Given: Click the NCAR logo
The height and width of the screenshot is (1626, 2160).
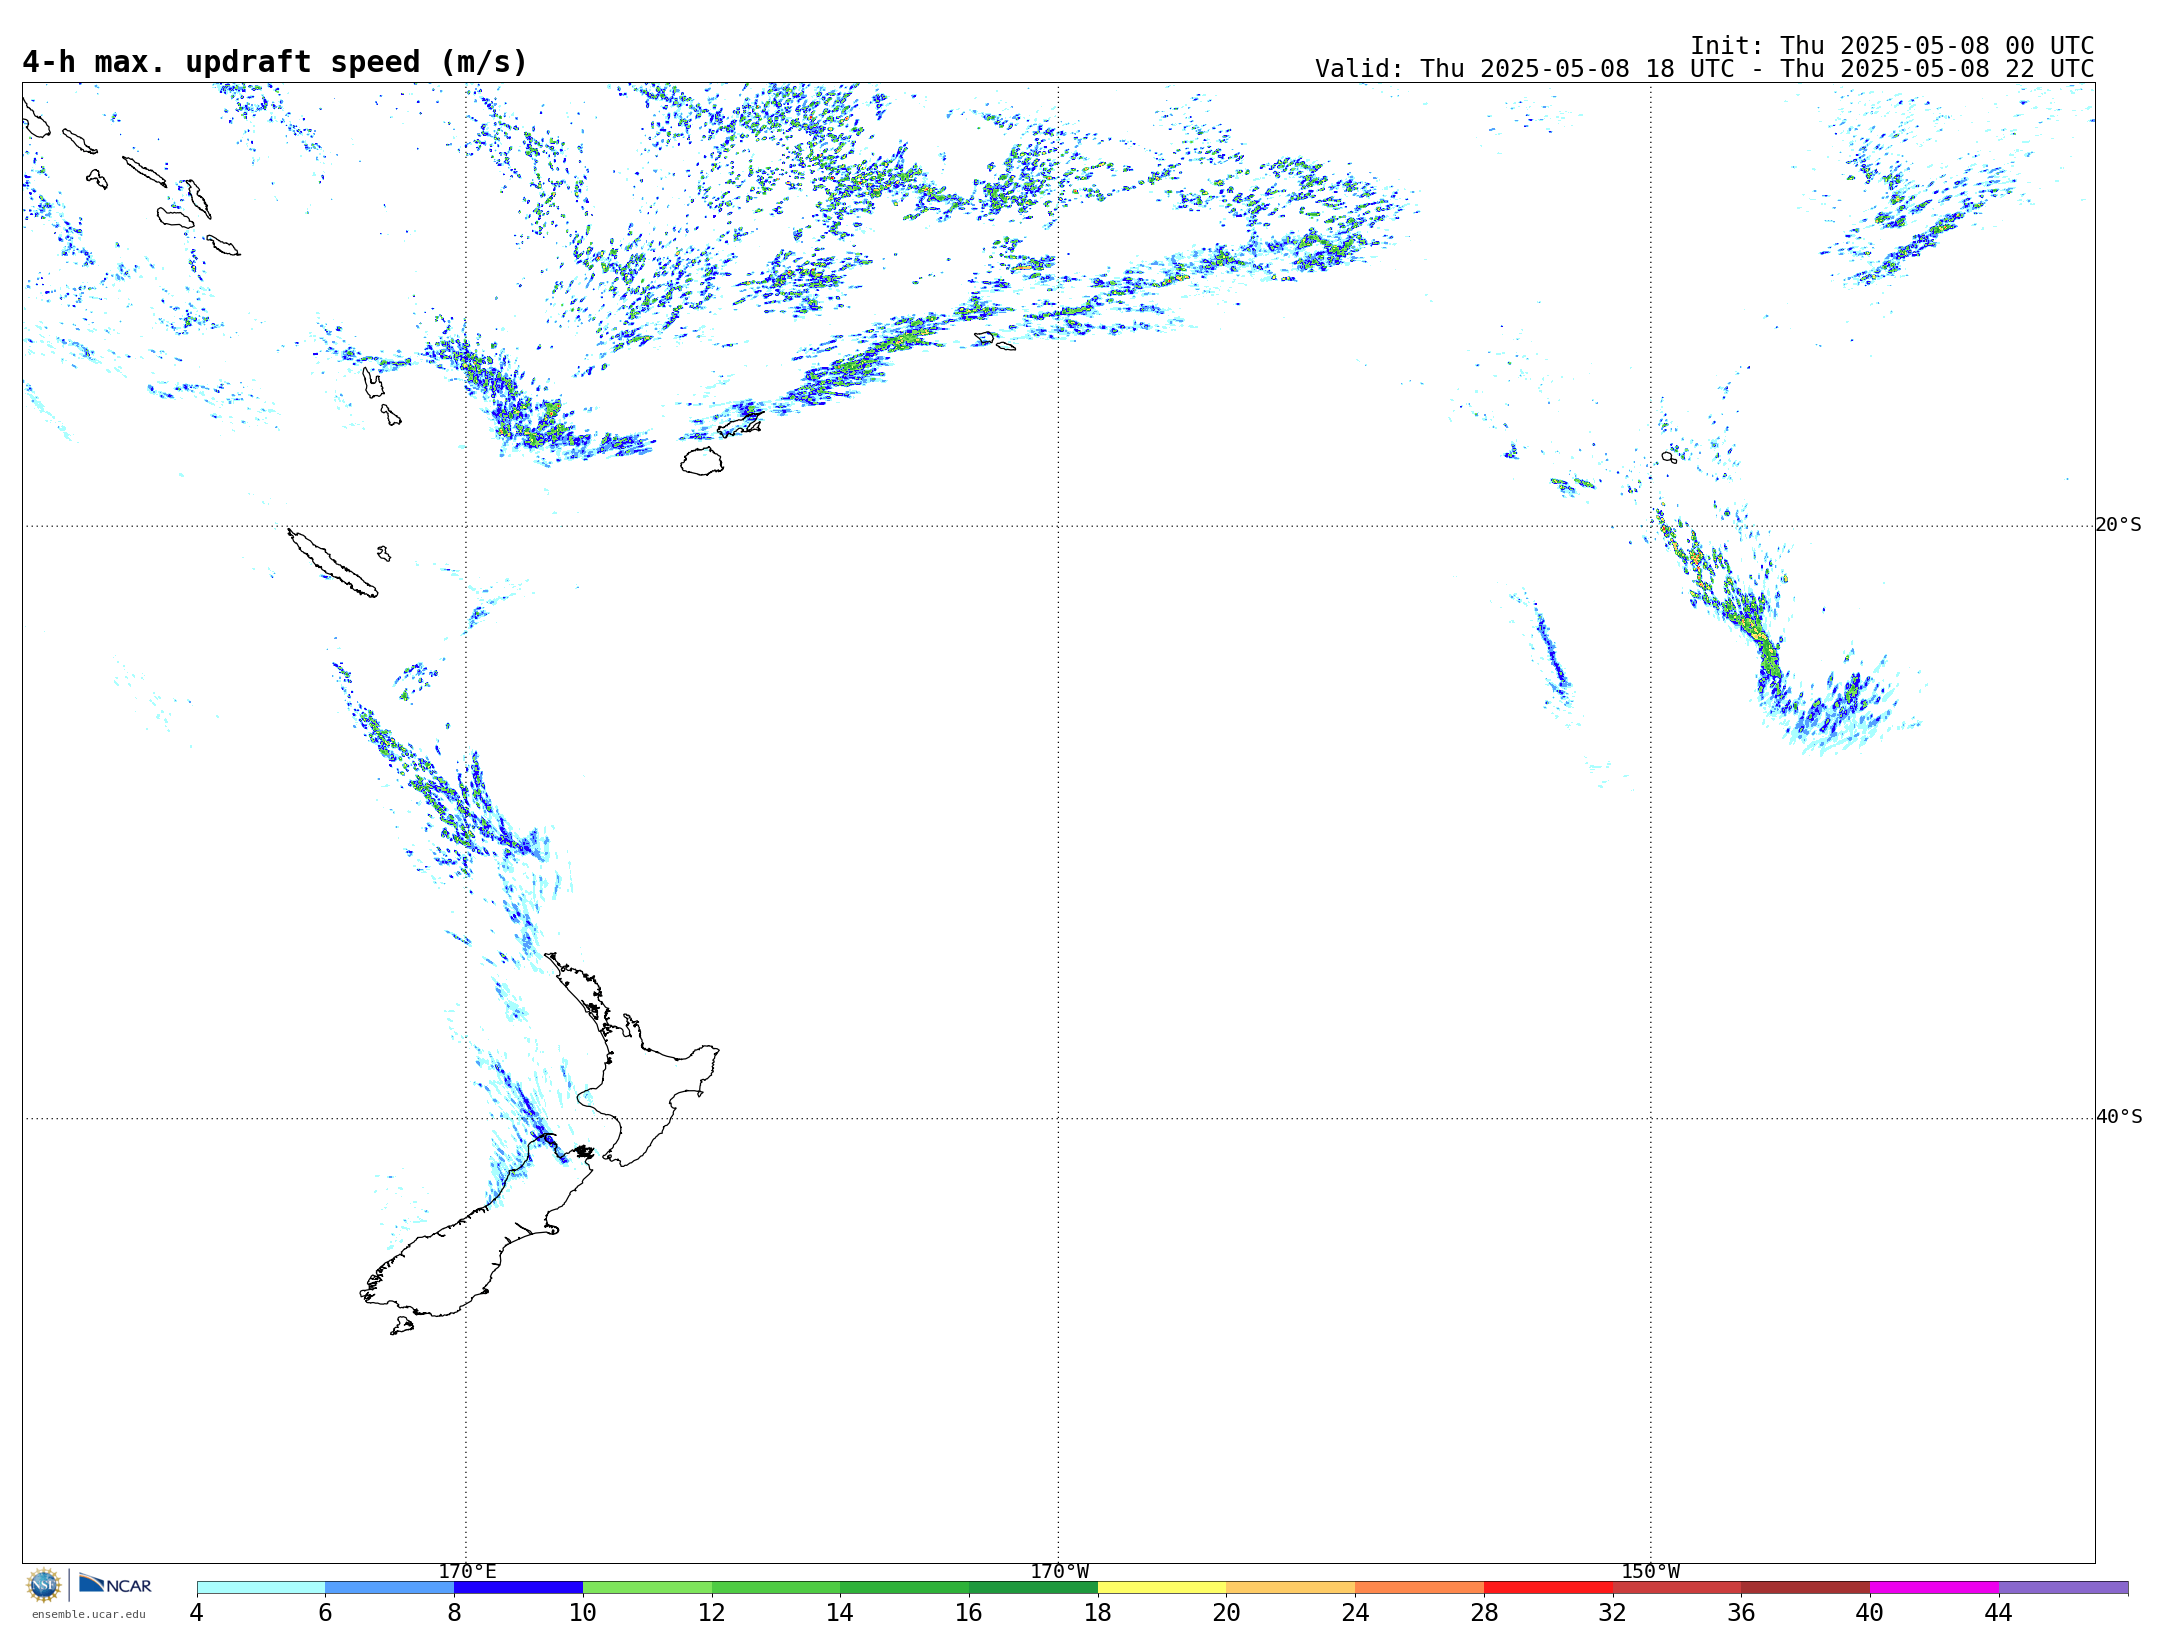Looking at the screenshot, I should (115, 1584).
